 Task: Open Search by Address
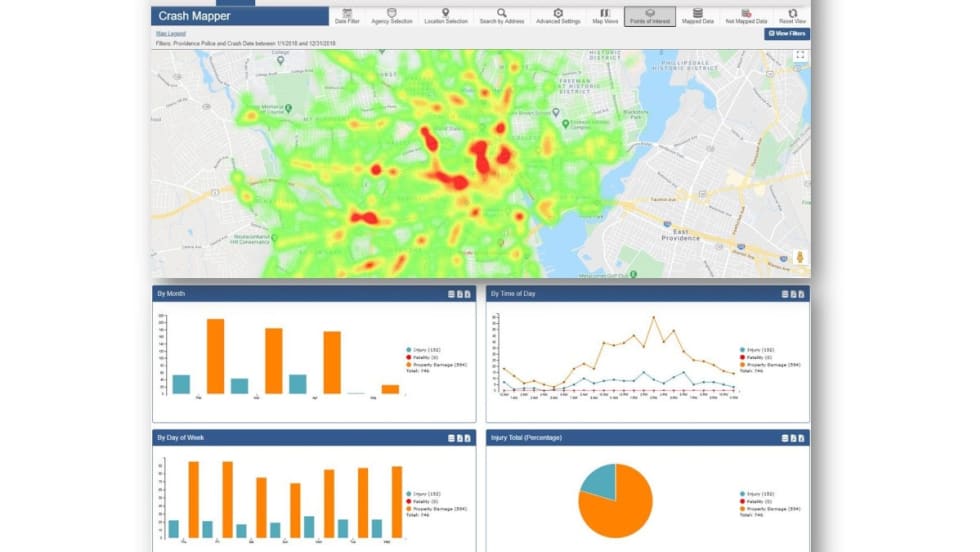coord(501,15)
